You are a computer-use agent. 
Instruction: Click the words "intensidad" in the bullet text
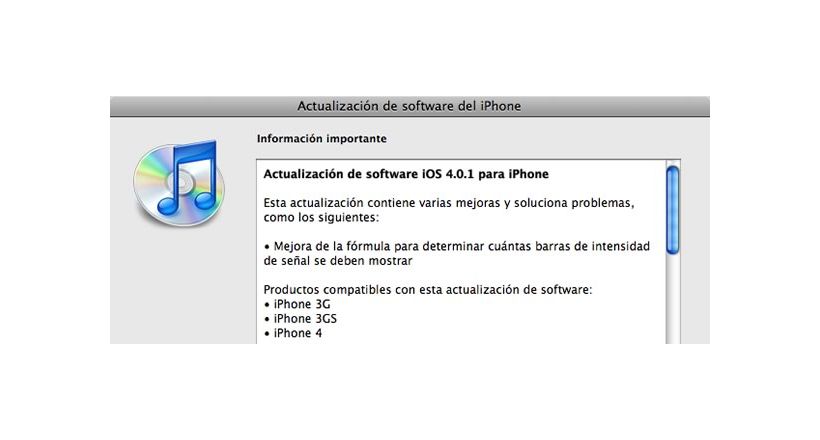[x=621, y=246]
